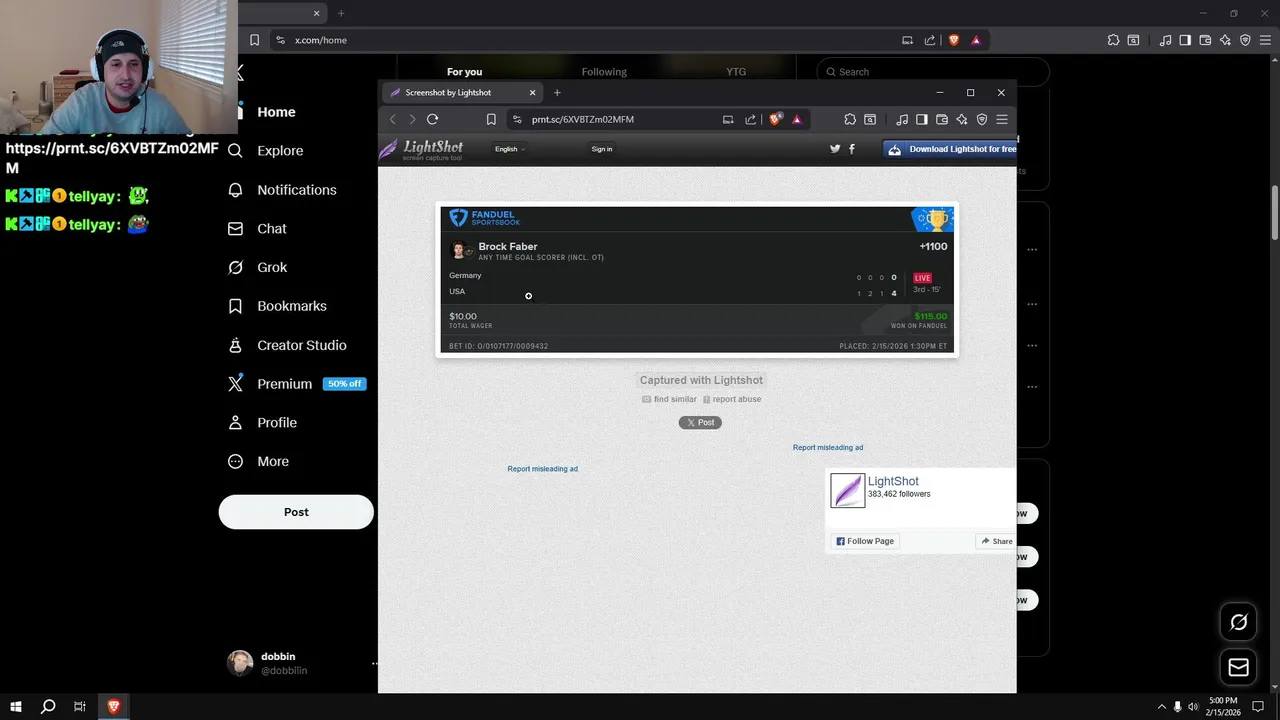Open extensions in the x.com window toolbar

click(1113, 40)
